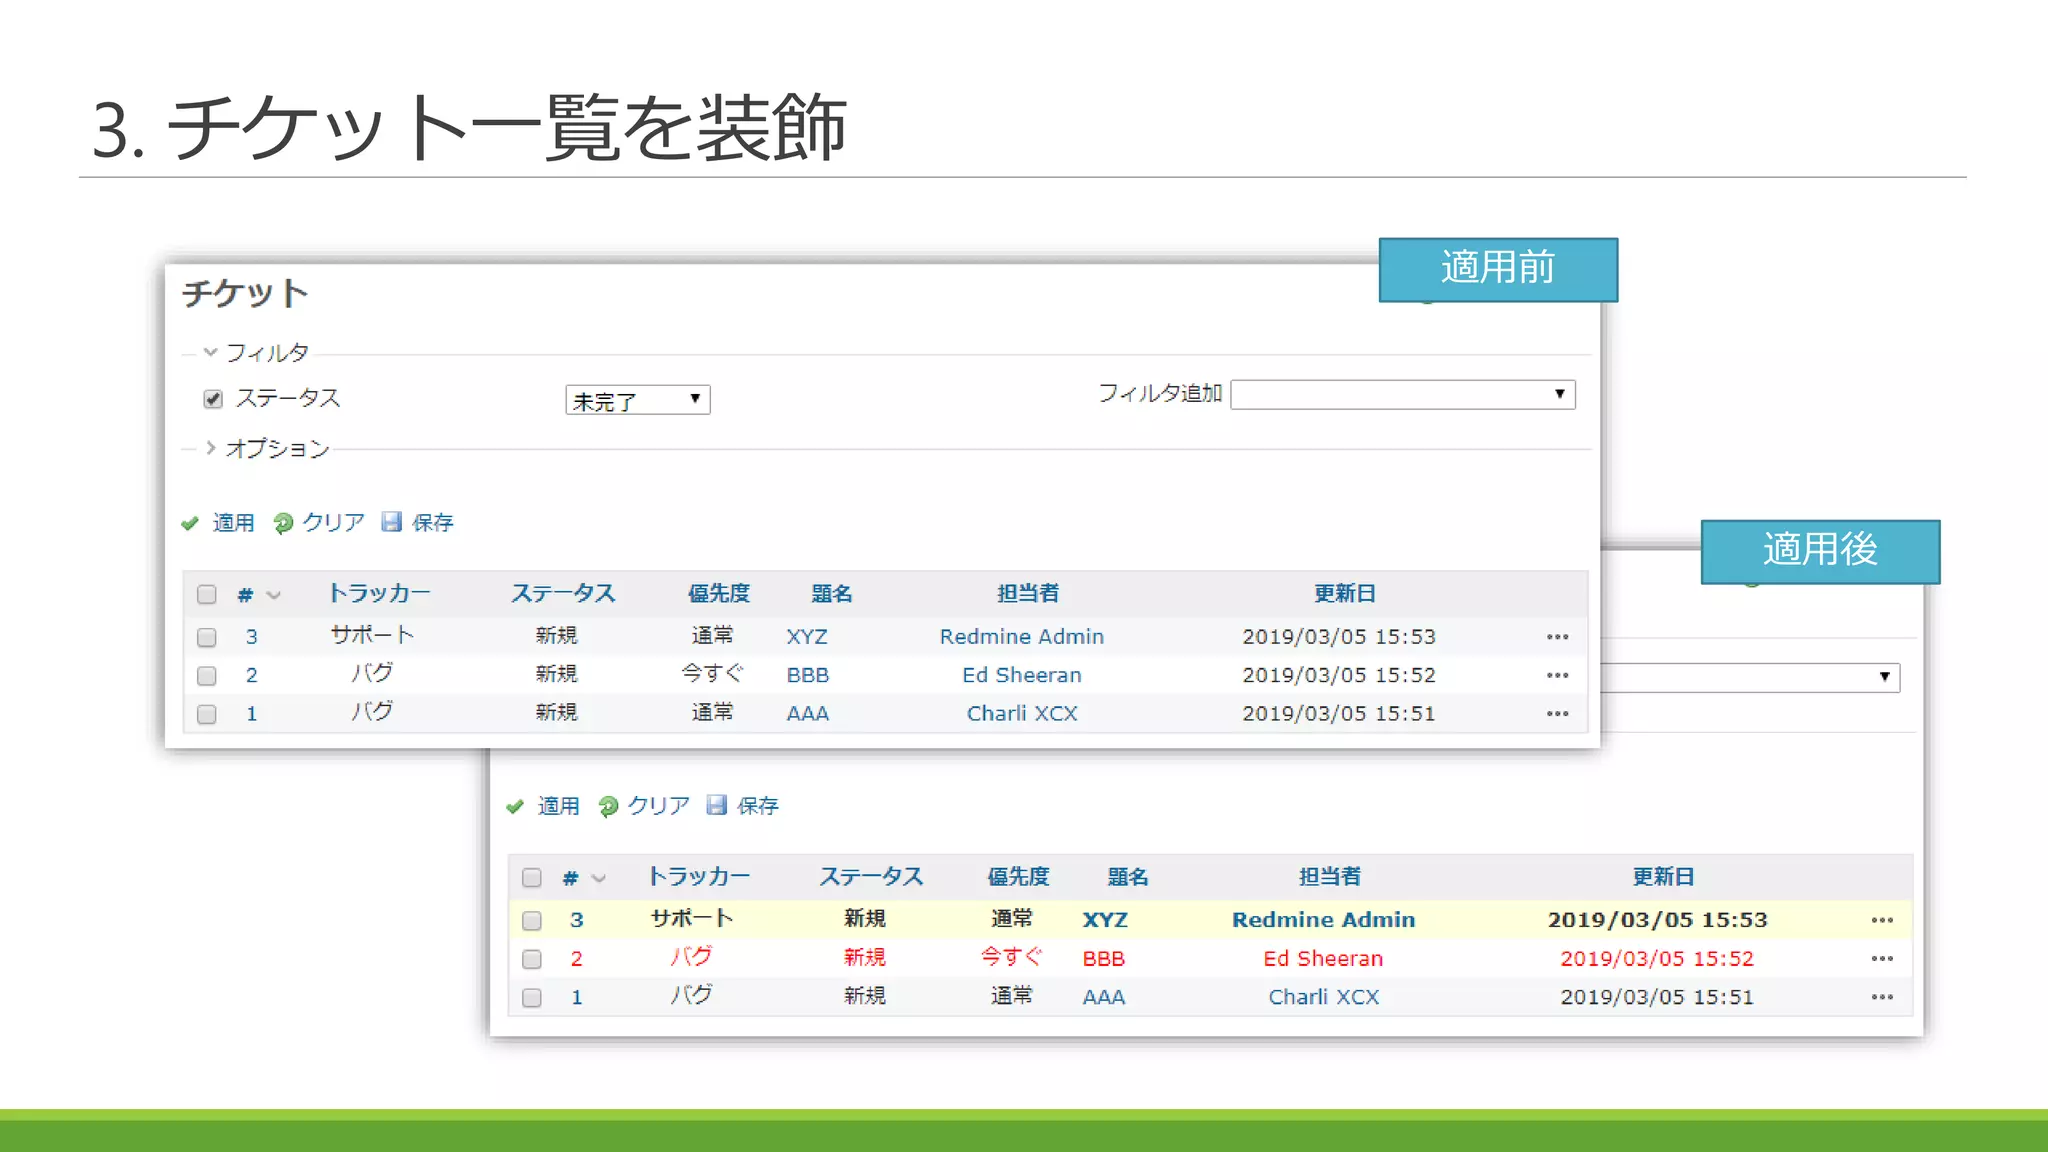
Task: Open actions menu for ticket AAA in after panel
Action: pyautogui.click(x=1882, y=997)
